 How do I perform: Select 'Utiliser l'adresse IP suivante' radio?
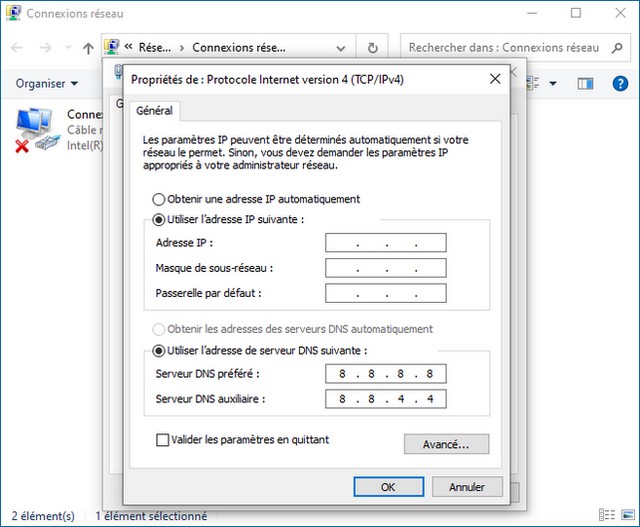pyautogui.click(x=158, y=220)
